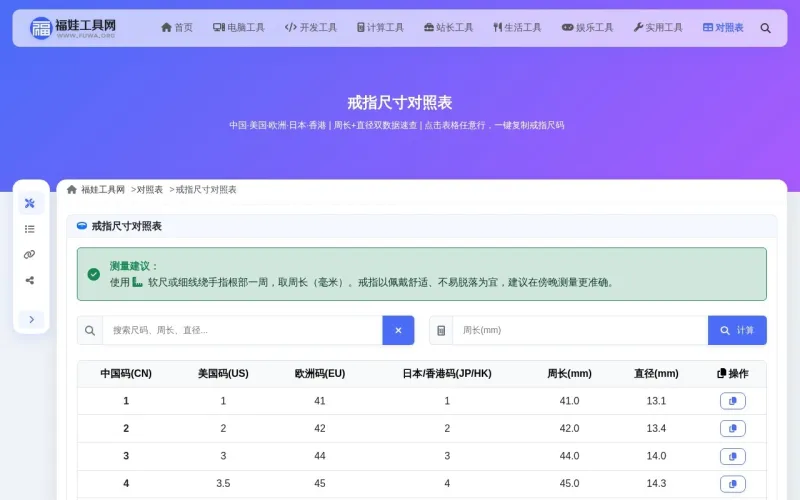
Task: Click the link icon in the left sidebar
Action: tap(30, 255)
